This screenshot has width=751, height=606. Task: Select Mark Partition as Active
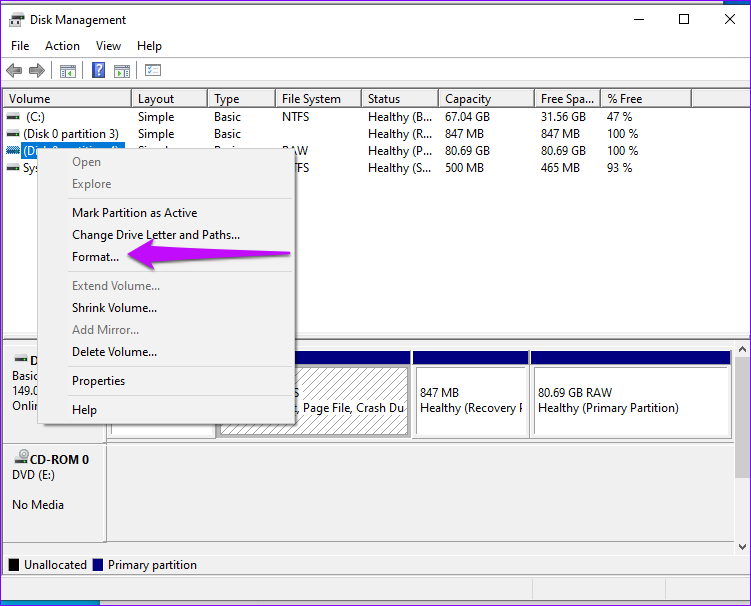pos(135,213)
